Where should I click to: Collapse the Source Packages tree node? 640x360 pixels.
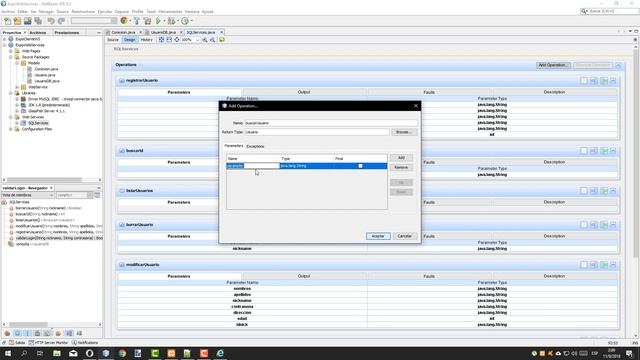click(11, 57)
